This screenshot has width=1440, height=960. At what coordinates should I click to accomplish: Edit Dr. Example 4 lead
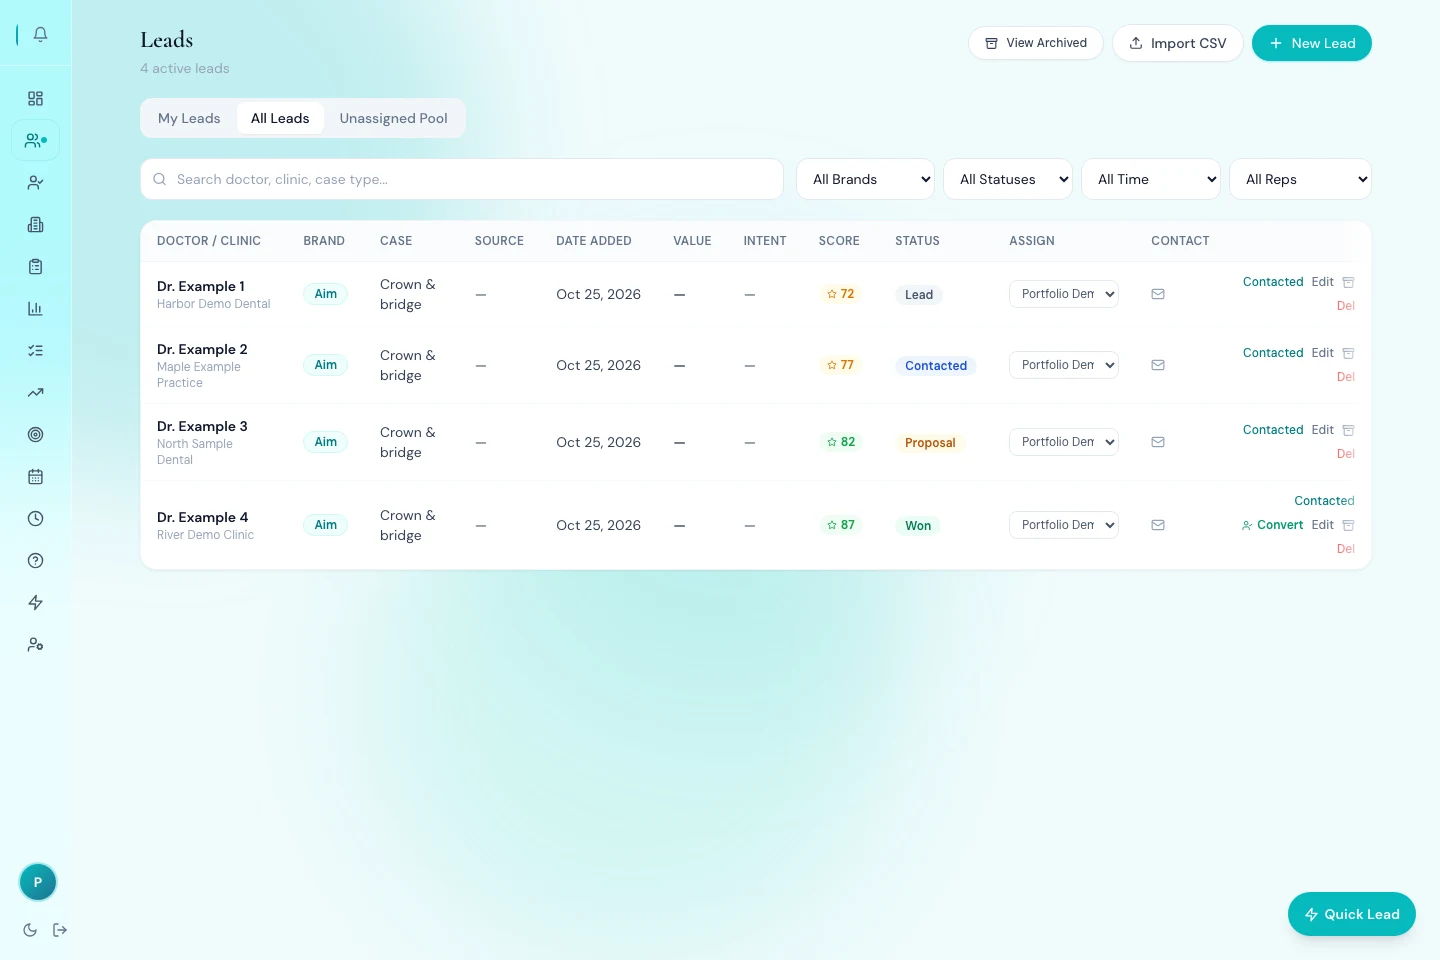click(x=1322, y=525)
